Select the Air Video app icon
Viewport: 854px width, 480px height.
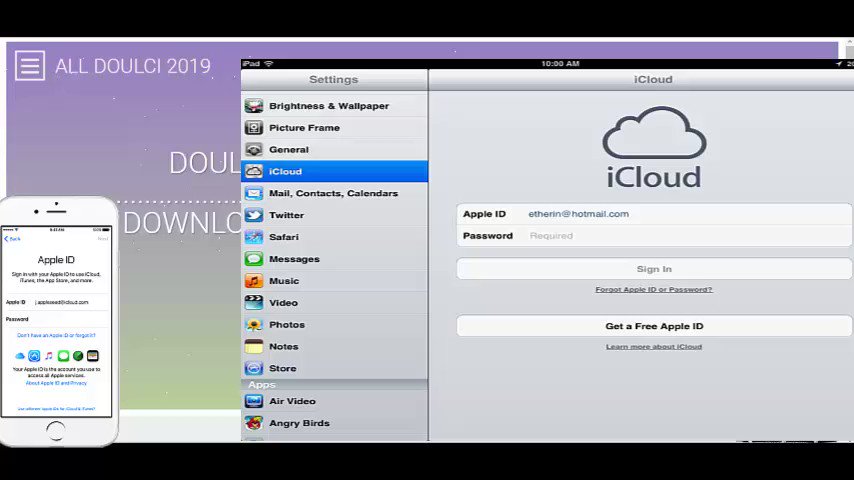click(x=254, y=401)
